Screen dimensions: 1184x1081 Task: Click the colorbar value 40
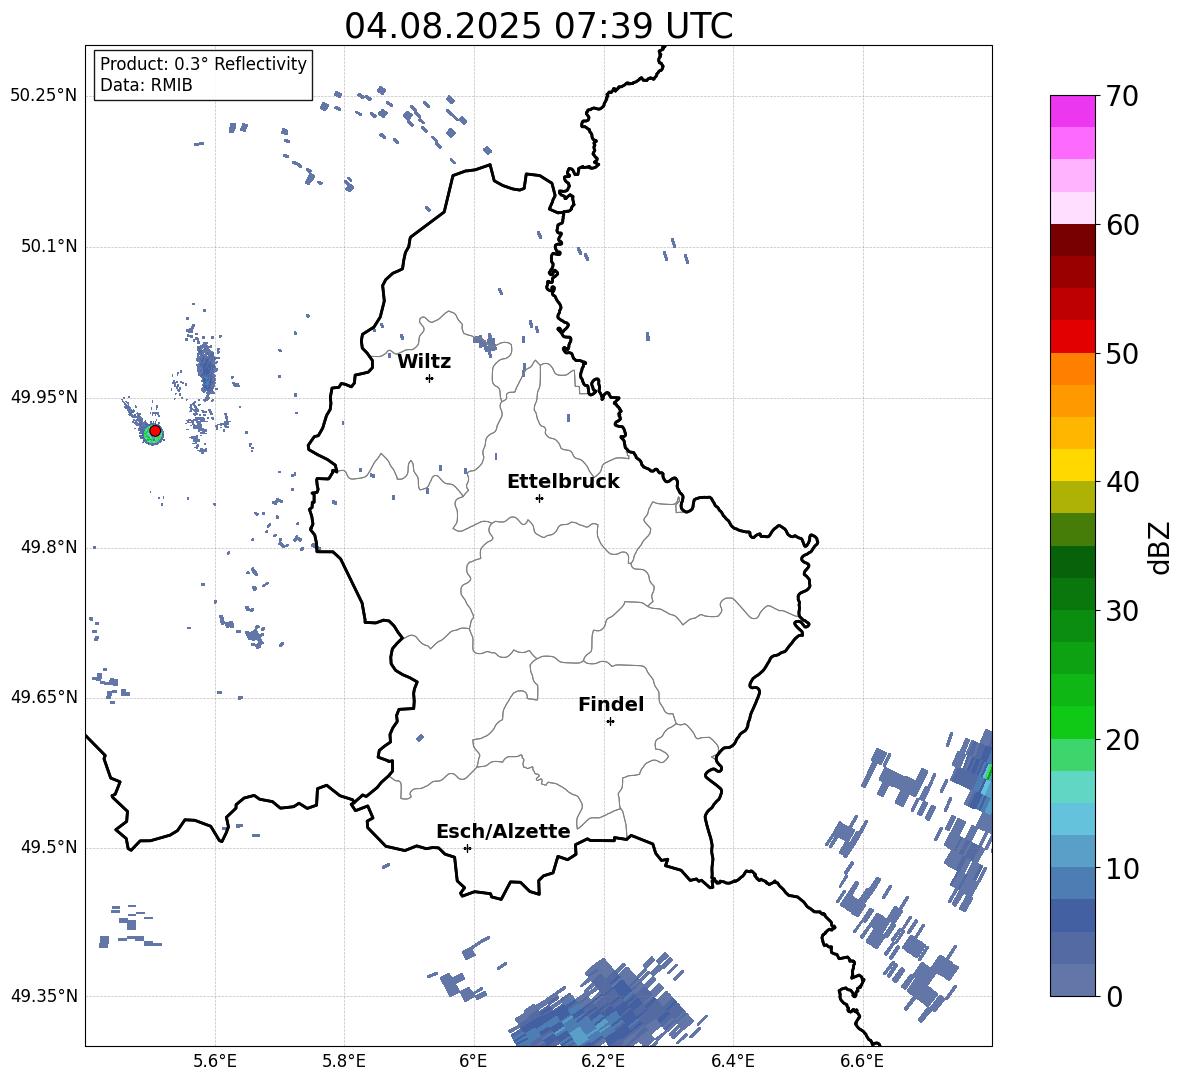pos(1122,482)
